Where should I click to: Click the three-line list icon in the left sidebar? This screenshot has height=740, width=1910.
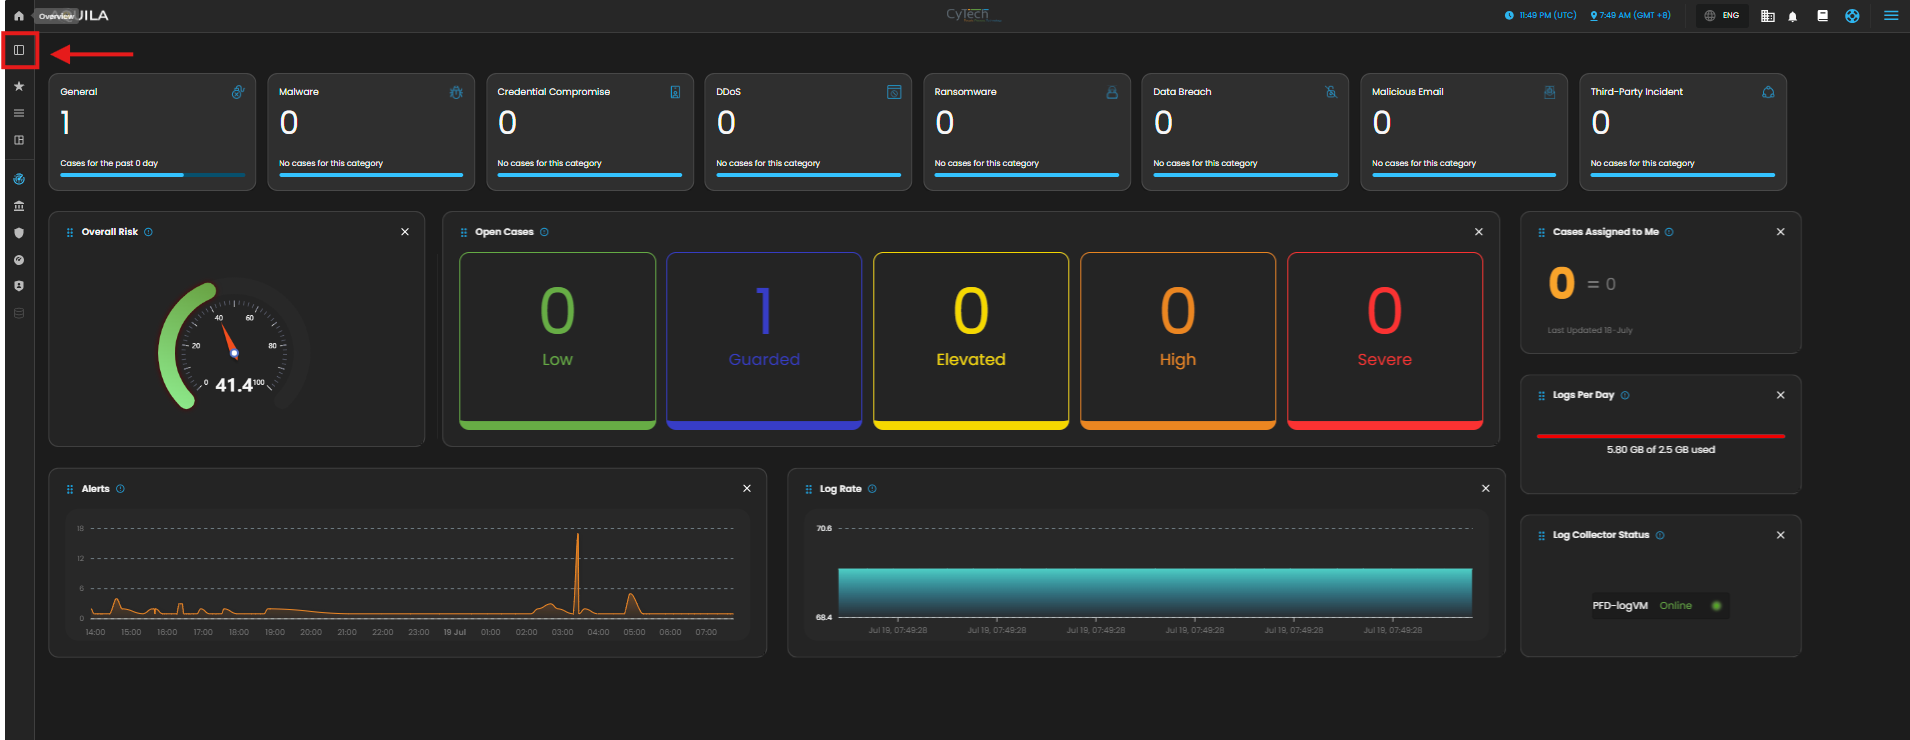click(x=19, y=113)
